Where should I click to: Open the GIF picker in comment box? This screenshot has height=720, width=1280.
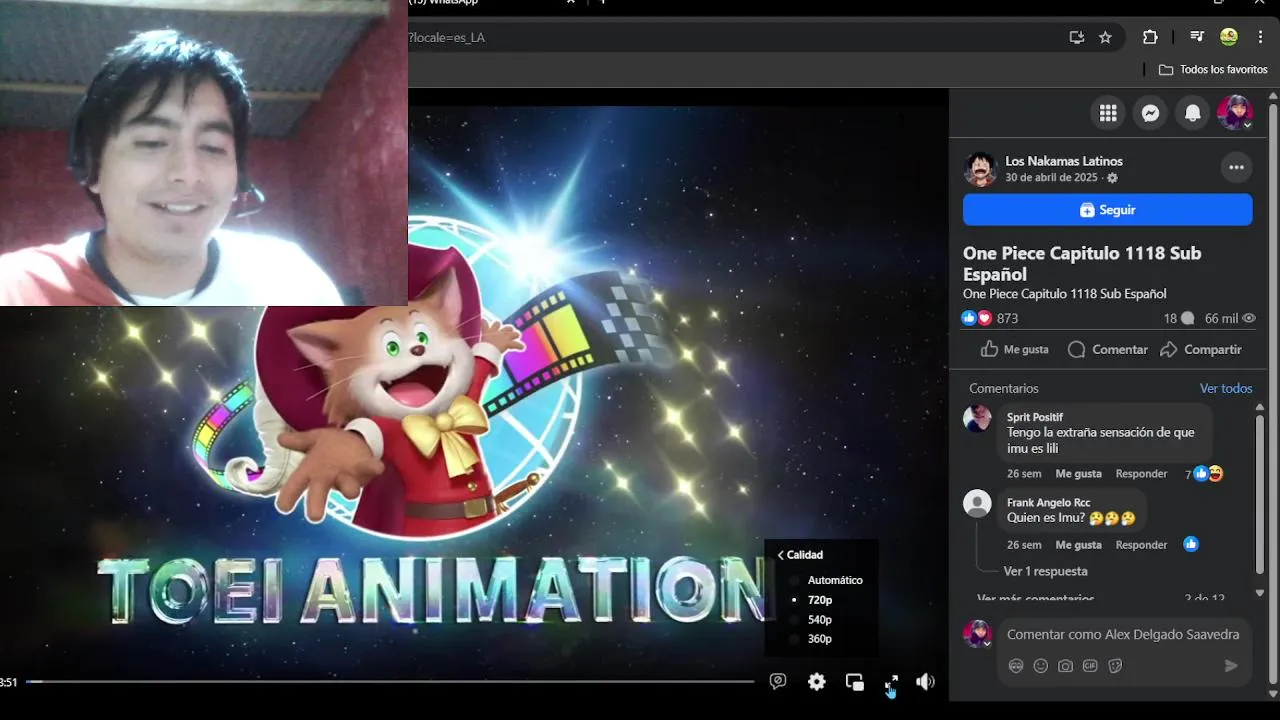[x=1090, y=666]
